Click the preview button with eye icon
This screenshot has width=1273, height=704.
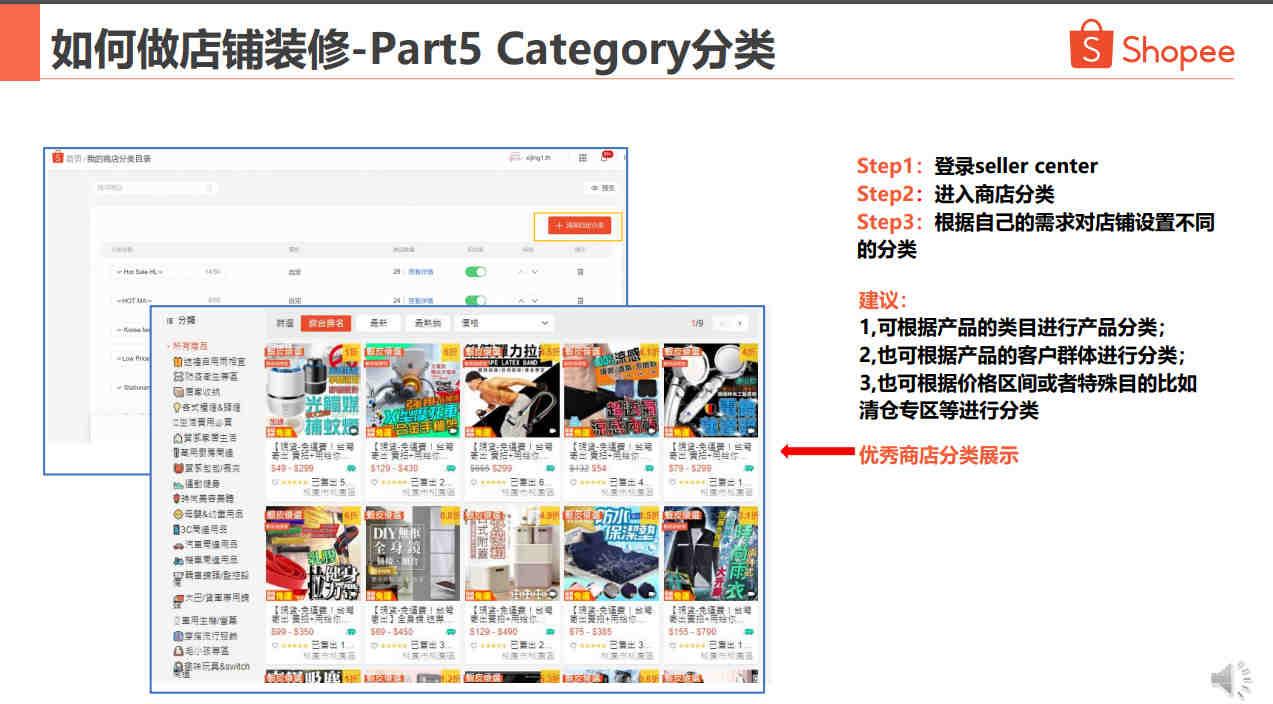coord(602,188)
